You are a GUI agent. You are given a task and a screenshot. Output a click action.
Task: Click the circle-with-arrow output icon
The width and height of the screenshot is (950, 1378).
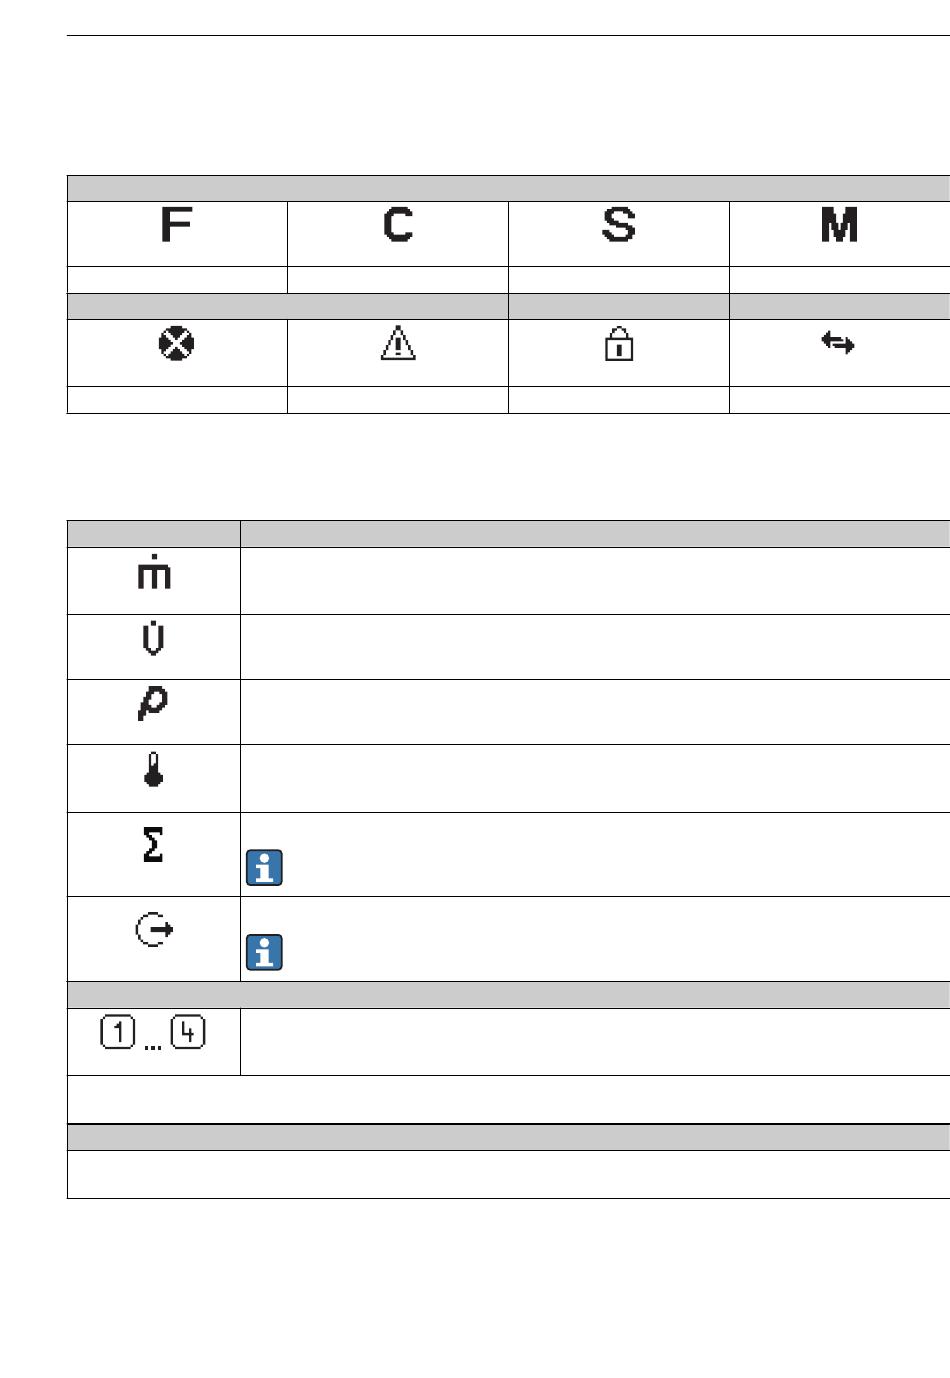[x=154, y=930]
